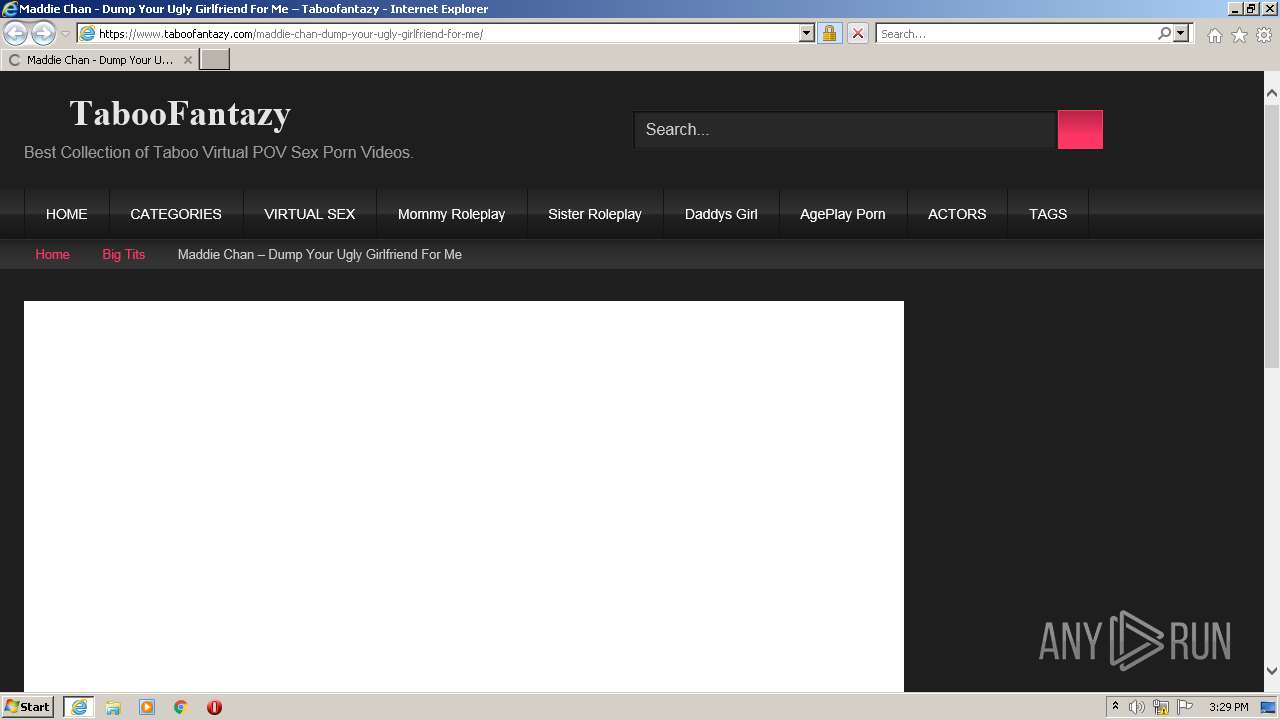This screenshot has height=720, width=1280.
Task: Go to the browser Home icon
Action: [1214, 35]
